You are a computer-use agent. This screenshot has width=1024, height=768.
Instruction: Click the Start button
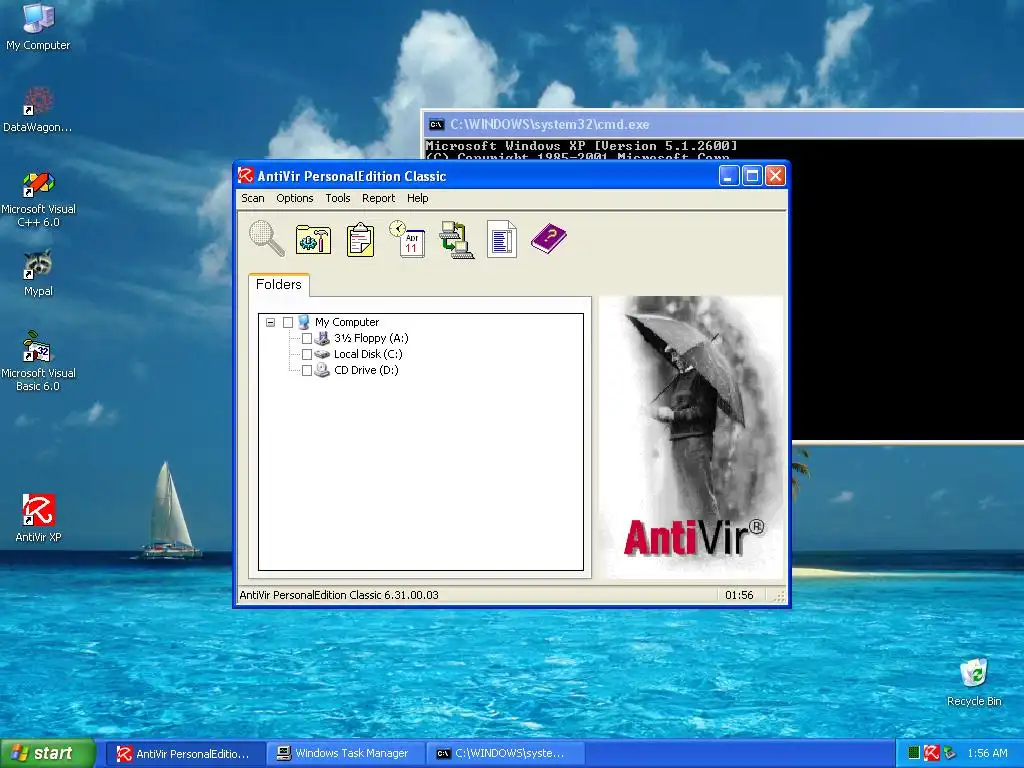click(x=48, y=753)
